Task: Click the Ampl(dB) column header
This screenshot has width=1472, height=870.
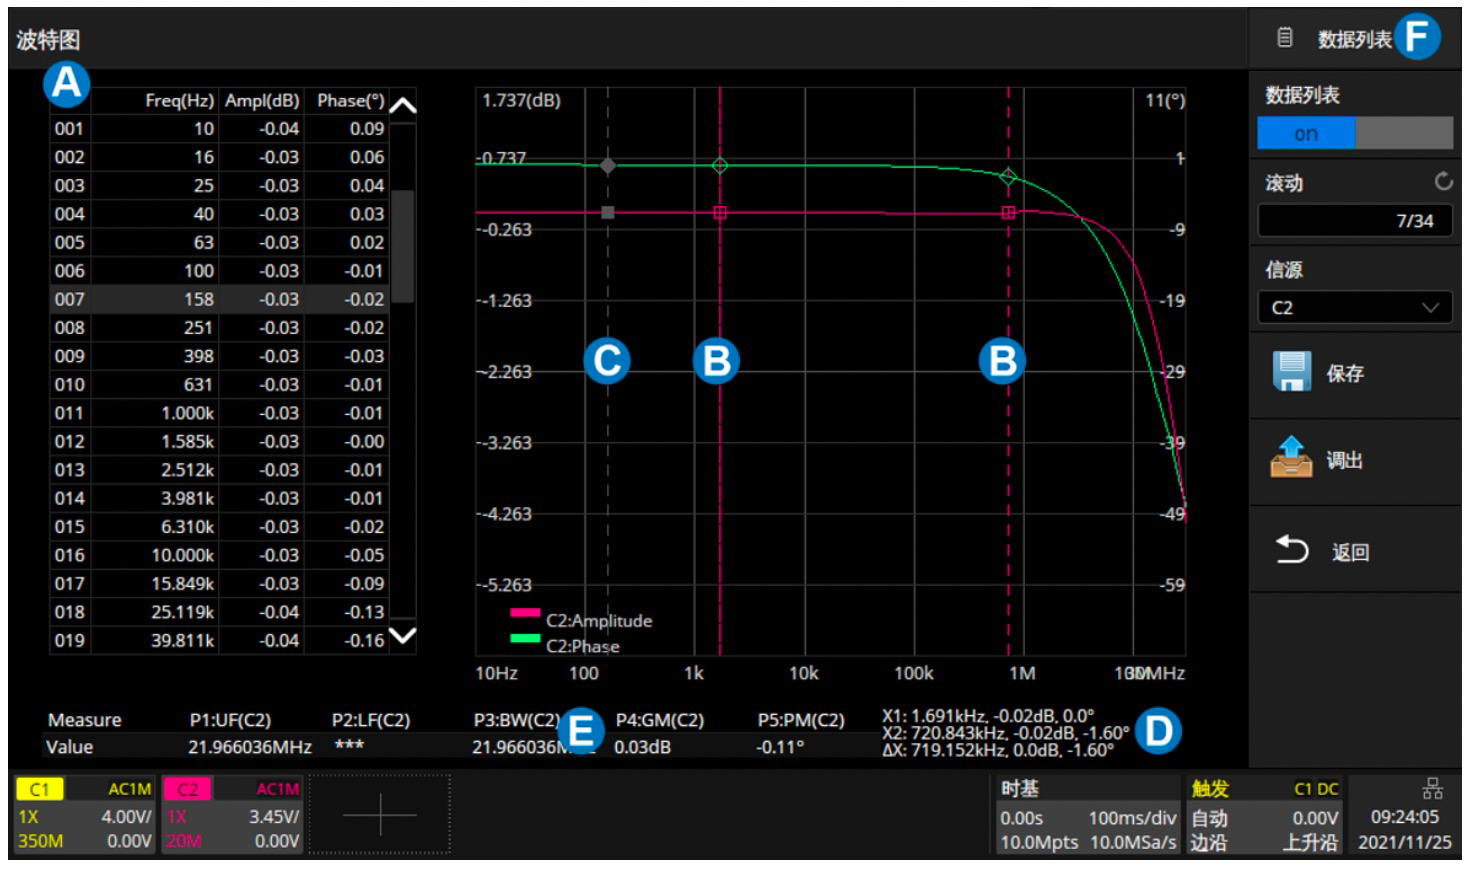Action: (262, 100)
